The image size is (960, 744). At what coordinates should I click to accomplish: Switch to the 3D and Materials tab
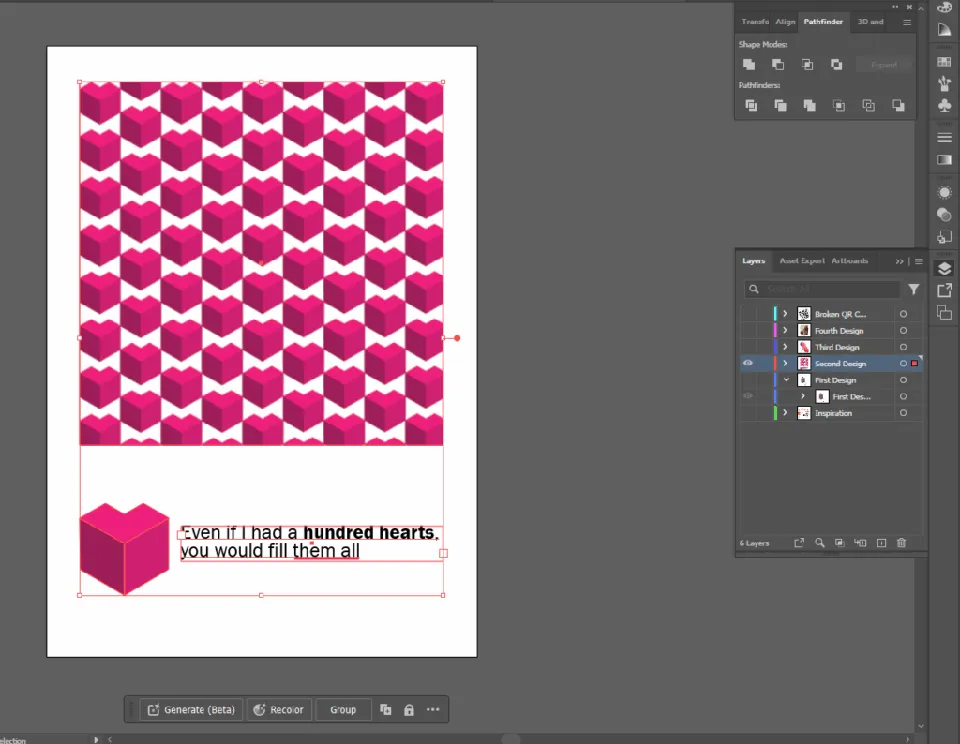(x=870, y=21)
